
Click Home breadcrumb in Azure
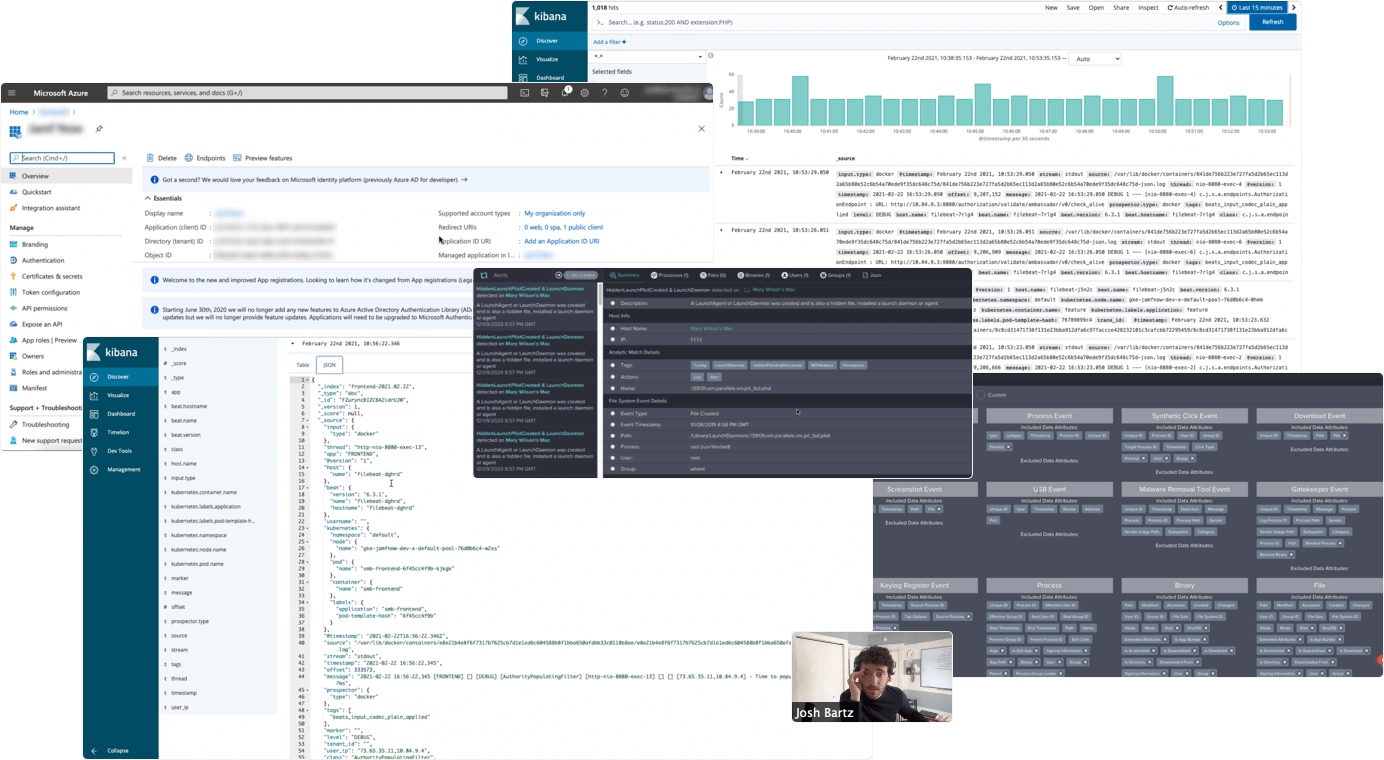tap(19, 112)
